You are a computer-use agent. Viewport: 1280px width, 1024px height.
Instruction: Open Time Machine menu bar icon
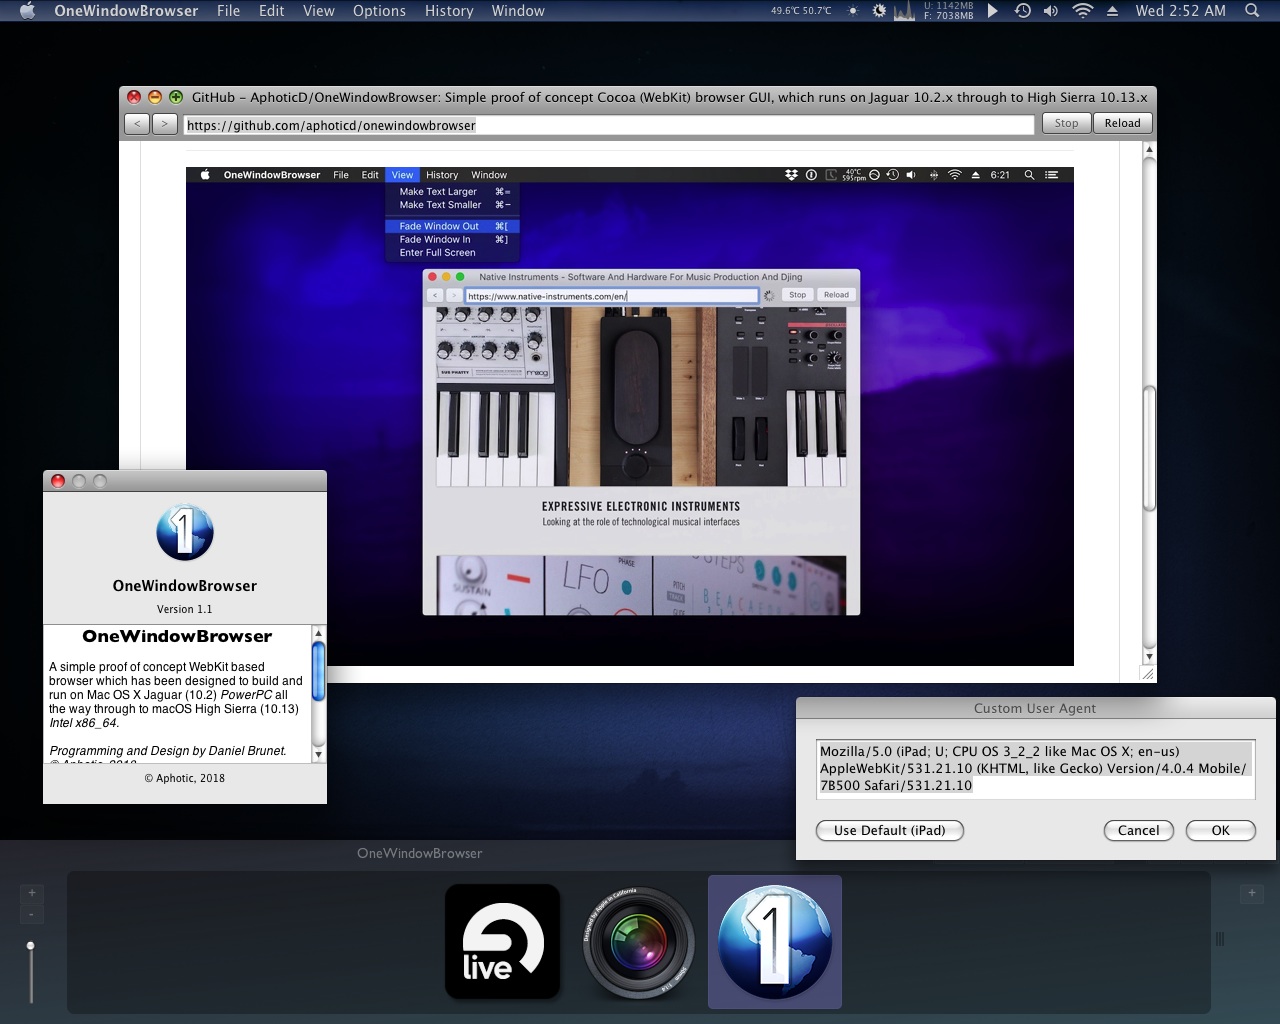coord(1022,11)
